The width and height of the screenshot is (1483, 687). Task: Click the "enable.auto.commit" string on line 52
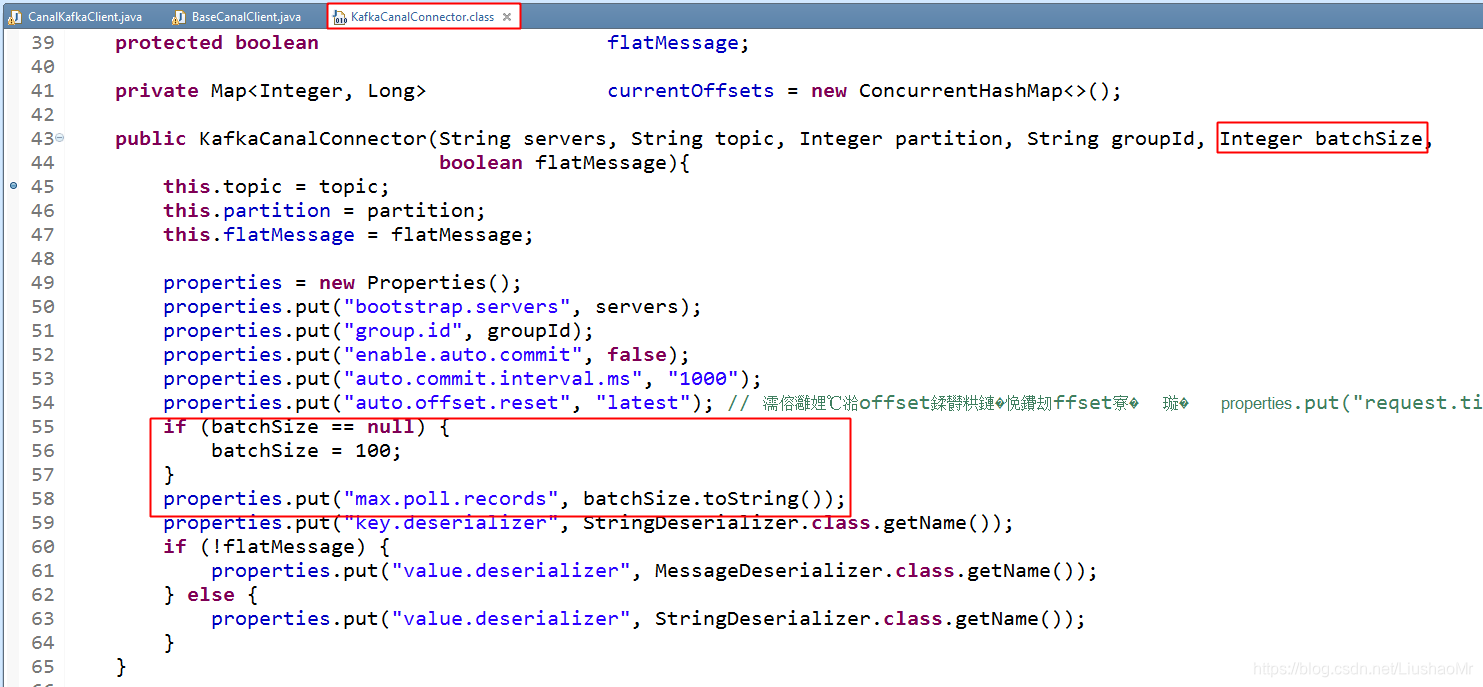463,355
